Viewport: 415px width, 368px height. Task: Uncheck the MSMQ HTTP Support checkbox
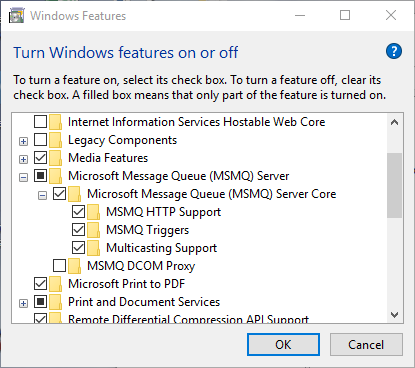[78, 212]
